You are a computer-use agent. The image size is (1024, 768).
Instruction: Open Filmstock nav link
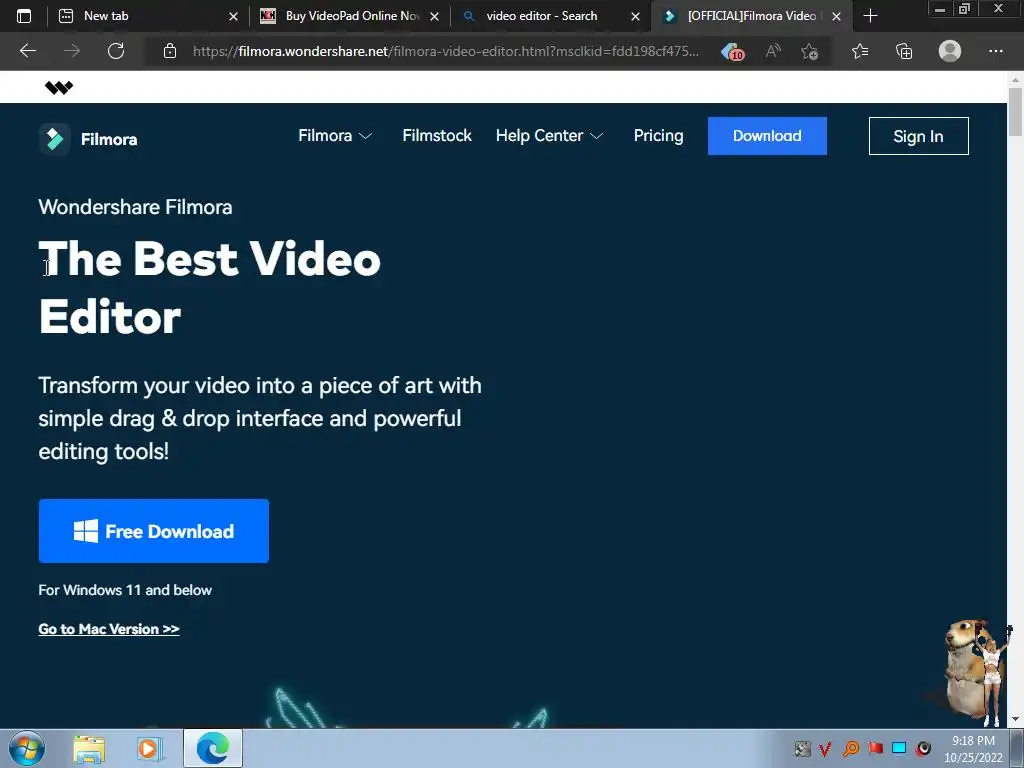pyautogui.click(x=437, y=136)
